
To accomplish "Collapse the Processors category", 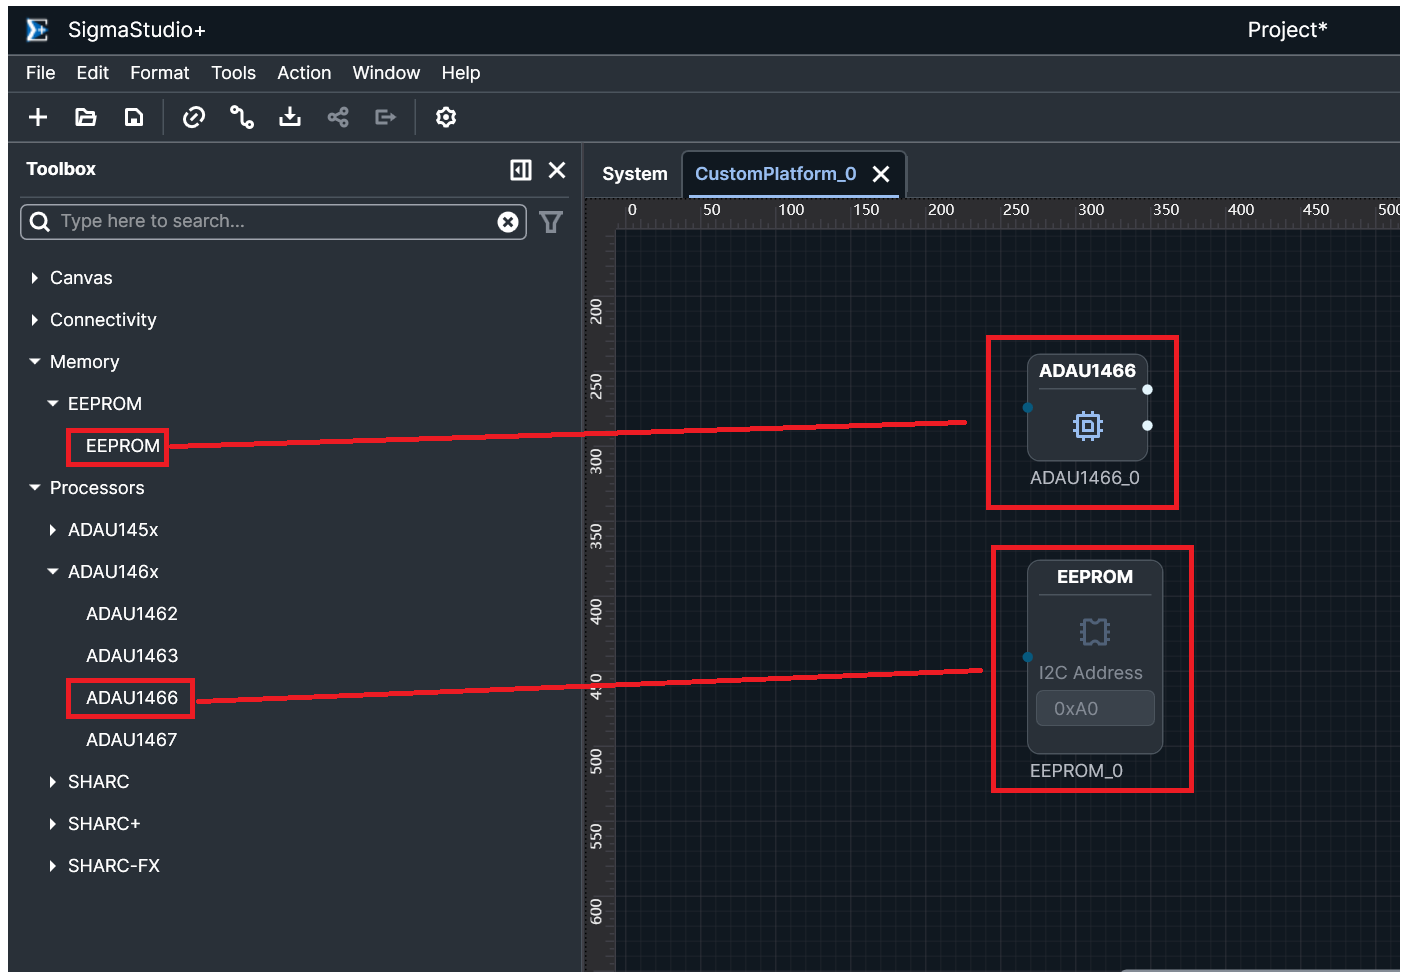I will (x=35, y=488).
